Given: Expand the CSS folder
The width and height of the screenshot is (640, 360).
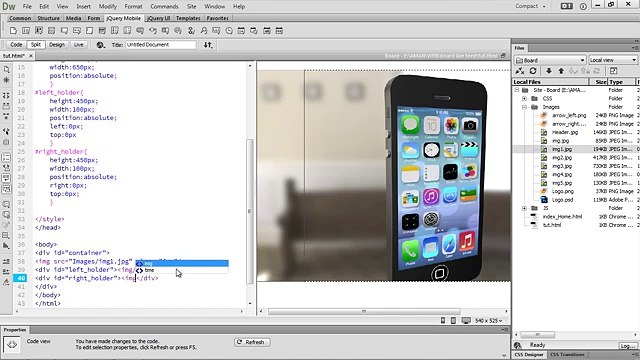Looking at the screenshot, I should pos(524,98).
